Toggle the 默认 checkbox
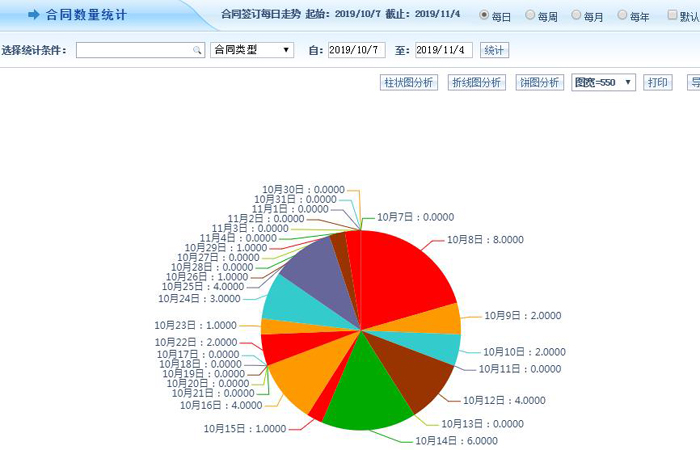700x450 pixels. click(673, 15)
